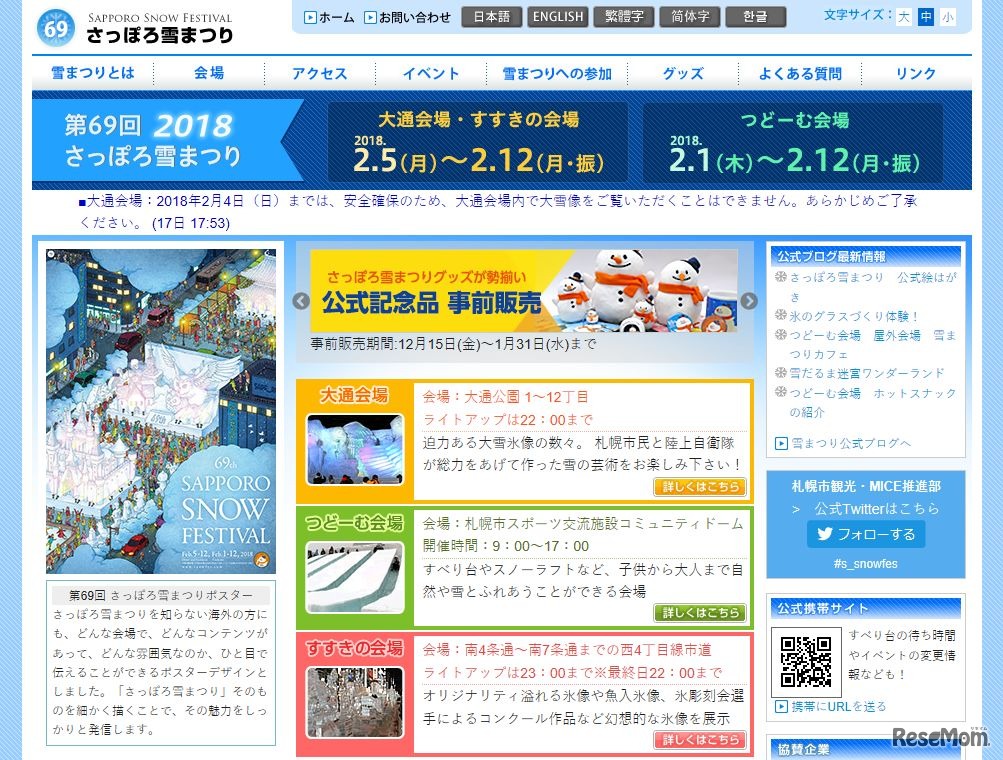The height and width of the screenshot is (760, 1003).
Task: Click 第69回 さっぽろ雪まつりポスター caption title
Action: (161, 595)
